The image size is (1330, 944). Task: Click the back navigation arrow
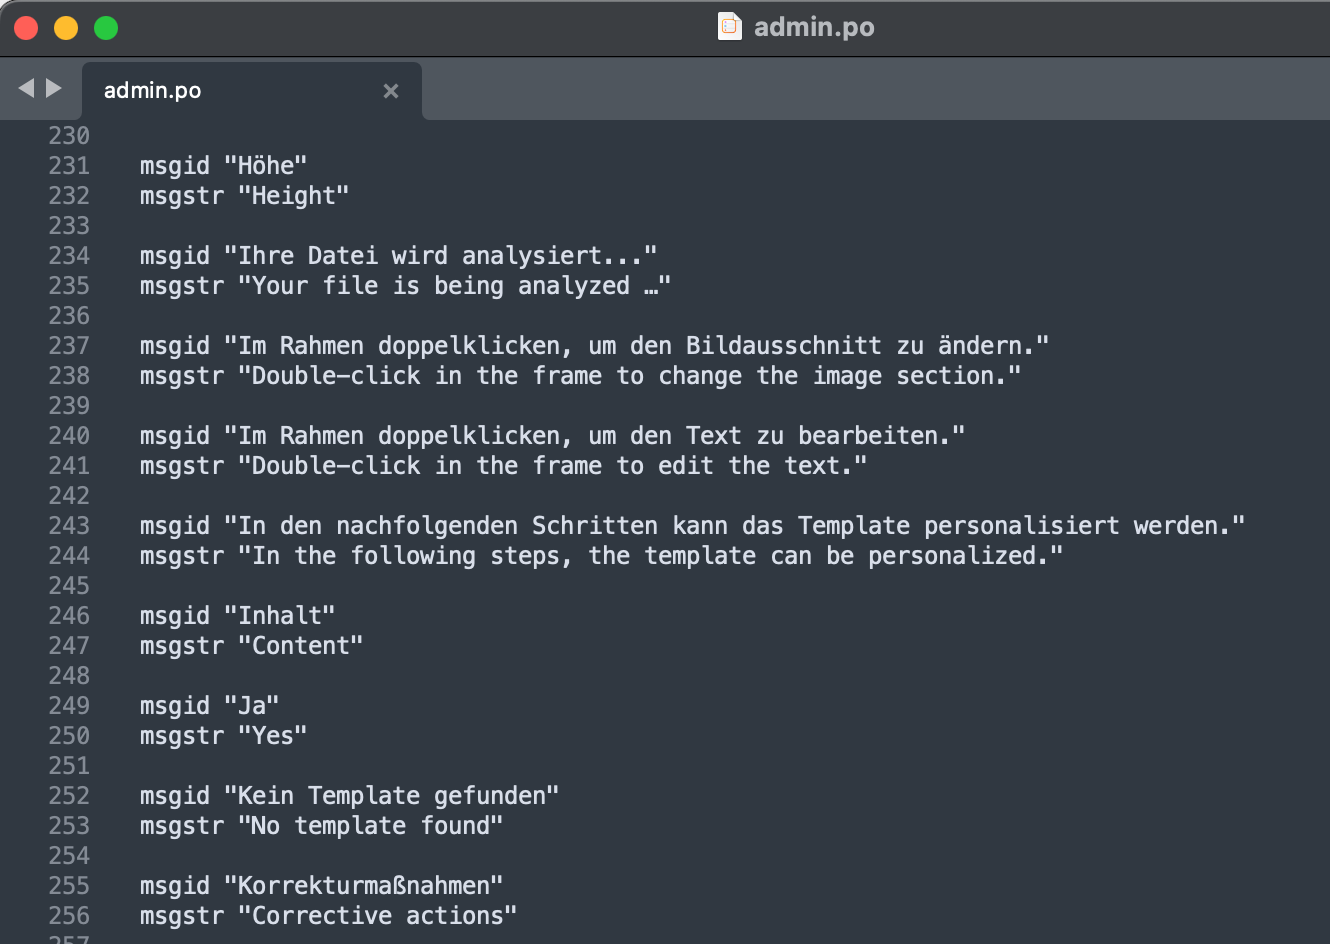(26, 88)
